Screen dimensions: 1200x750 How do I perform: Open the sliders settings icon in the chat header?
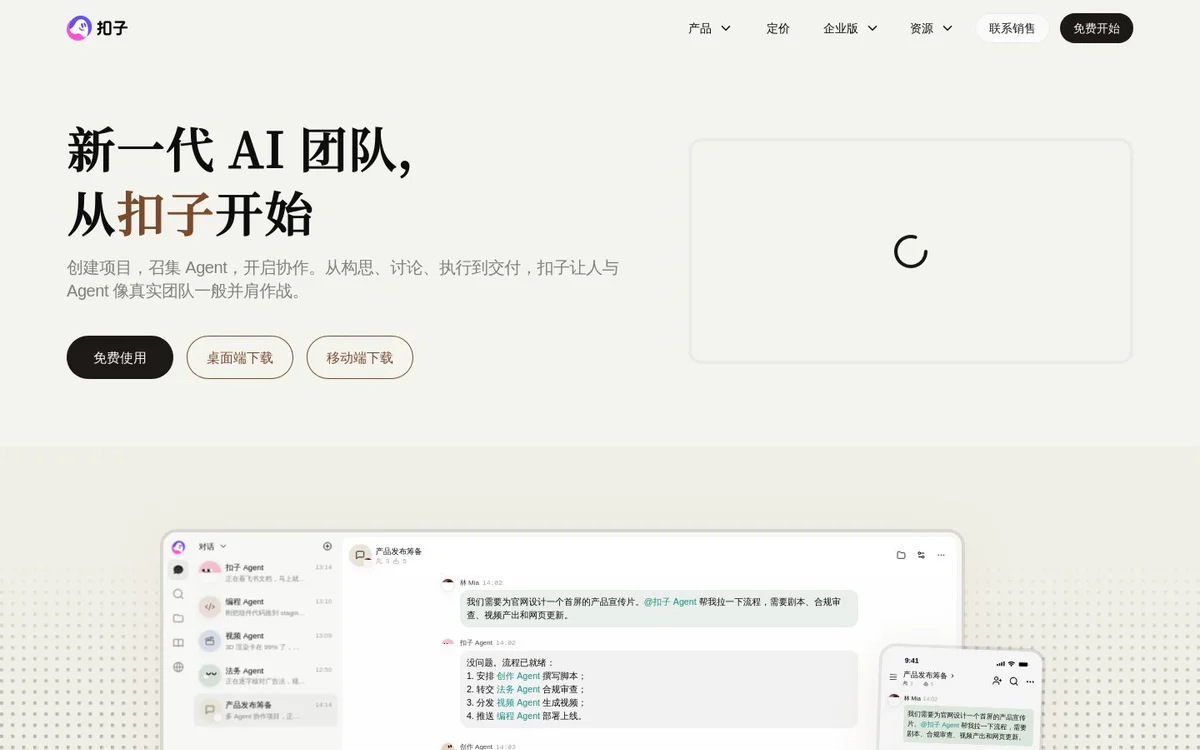pyautogui.click(x=921, y=555)
